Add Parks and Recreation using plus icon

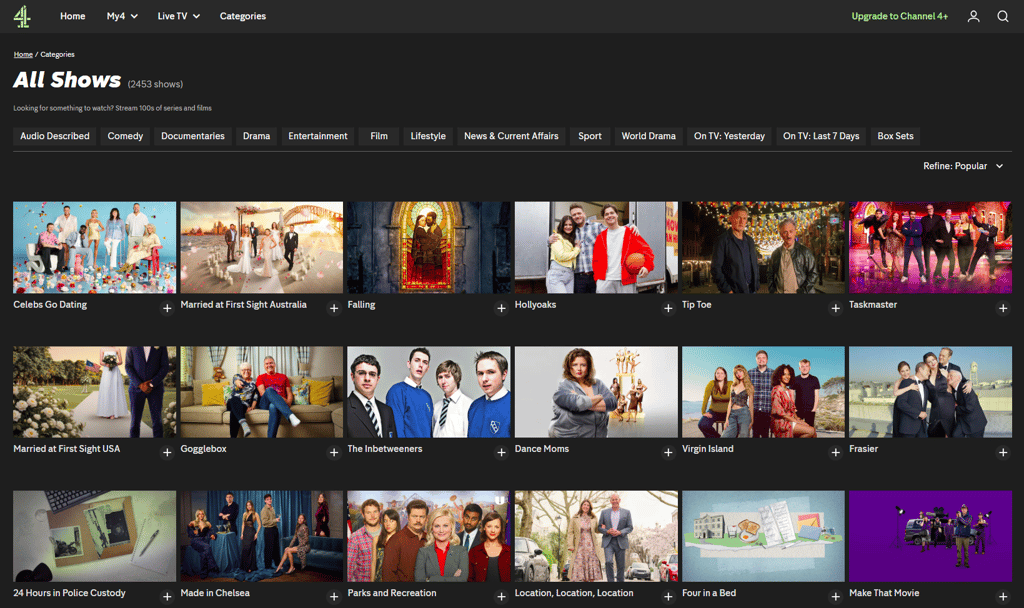click(501, 597)
